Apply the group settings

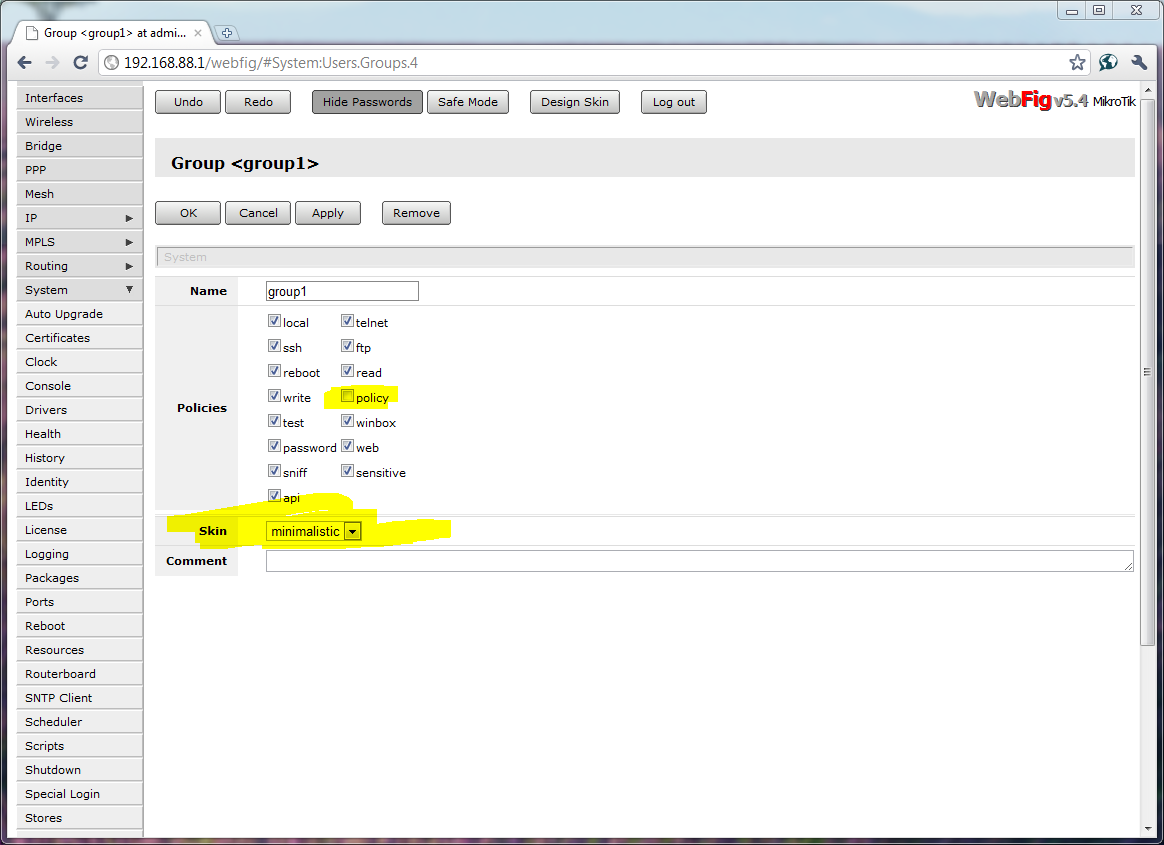click(327, 213)
